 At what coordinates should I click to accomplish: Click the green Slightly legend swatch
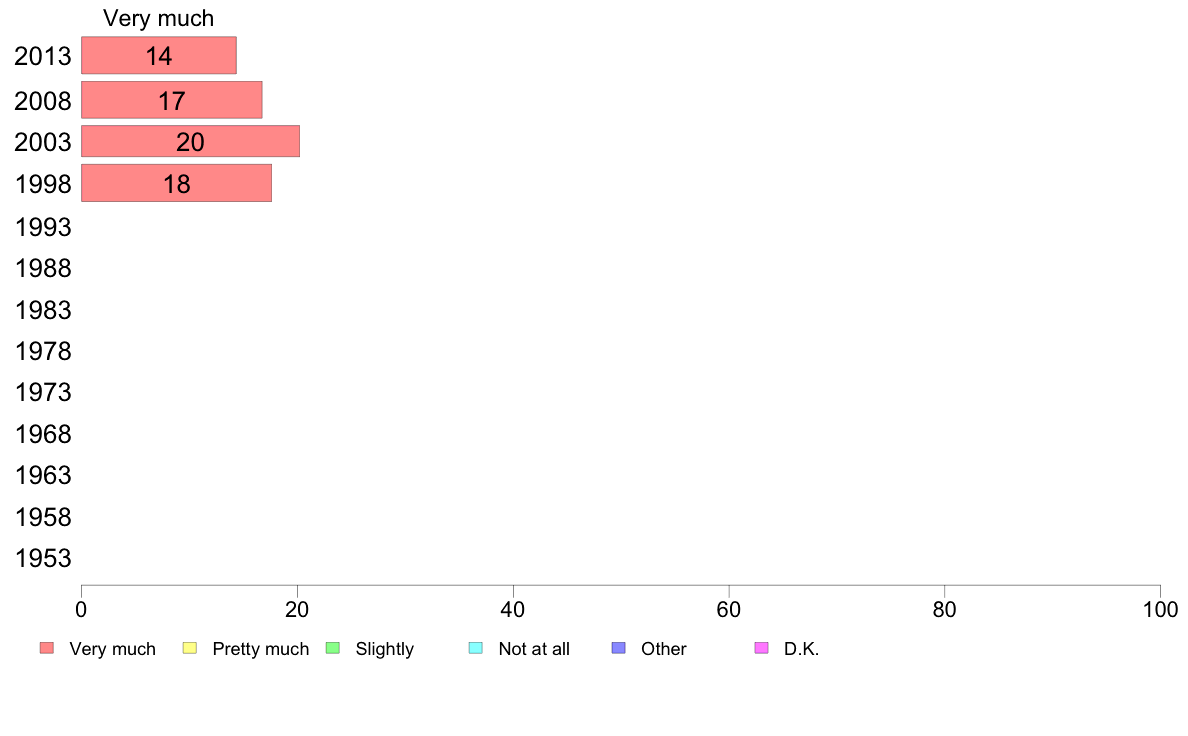[x=333, y=648]
